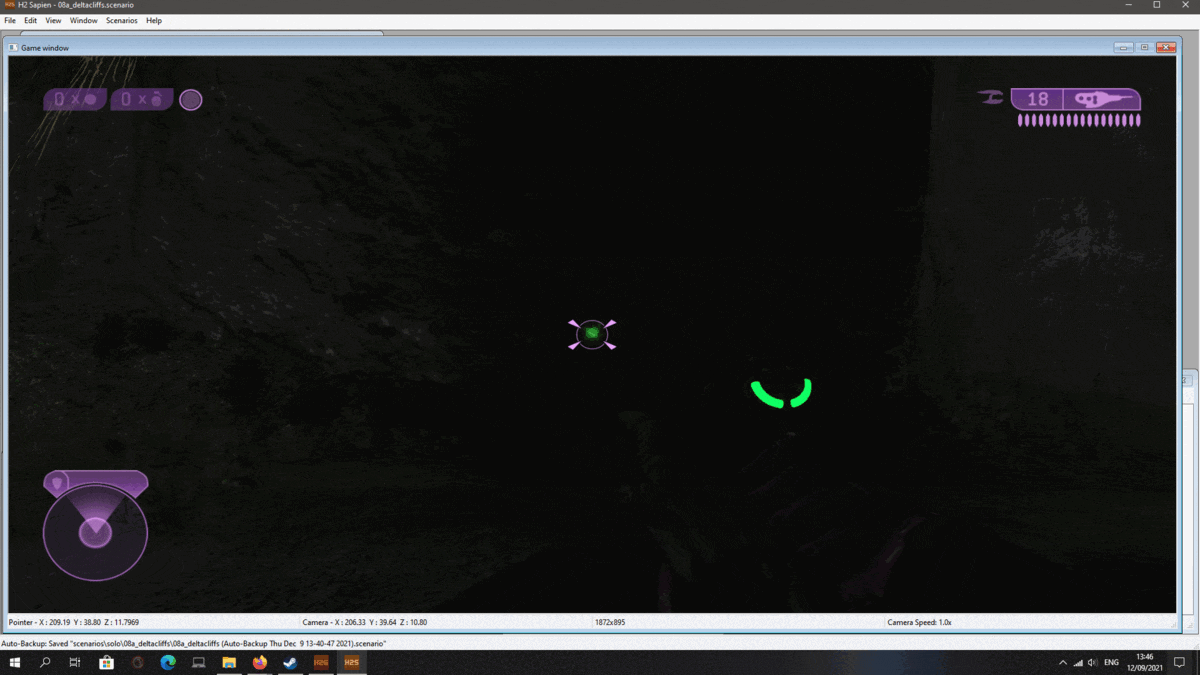Click the green curved object marker
The image size is (1200, 675).
(781, 393)
